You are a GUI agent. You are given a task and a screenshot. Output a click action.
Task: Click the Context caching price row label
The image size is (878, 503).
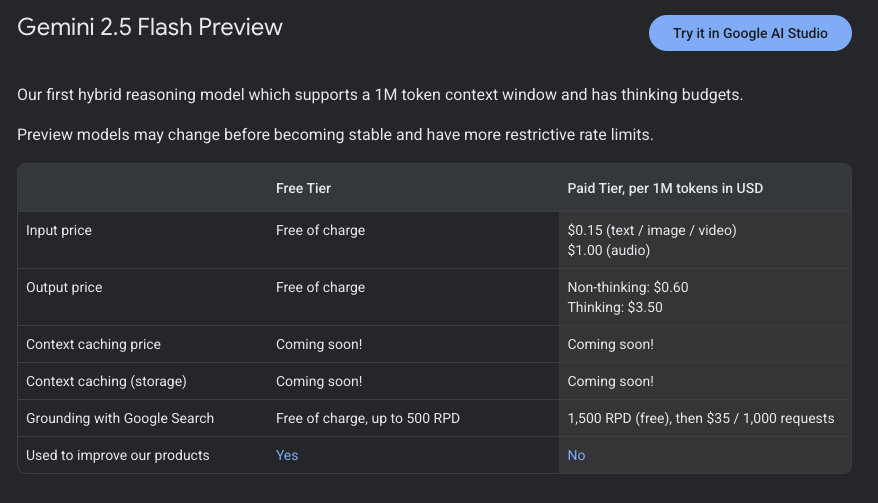coord(93,344)
